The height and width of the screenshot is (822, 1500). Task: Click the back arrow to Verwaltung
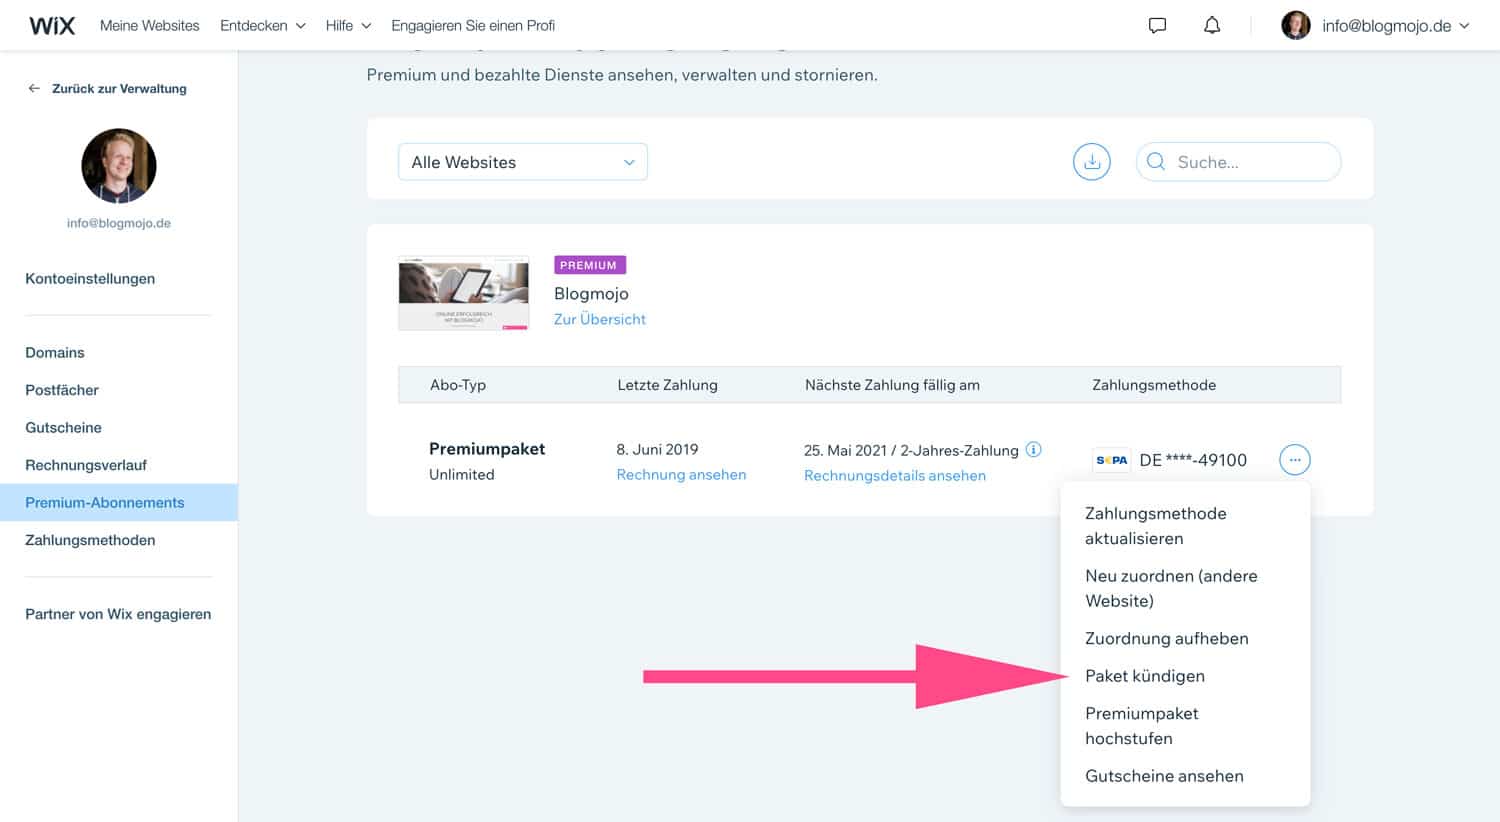tap(34, 88)
